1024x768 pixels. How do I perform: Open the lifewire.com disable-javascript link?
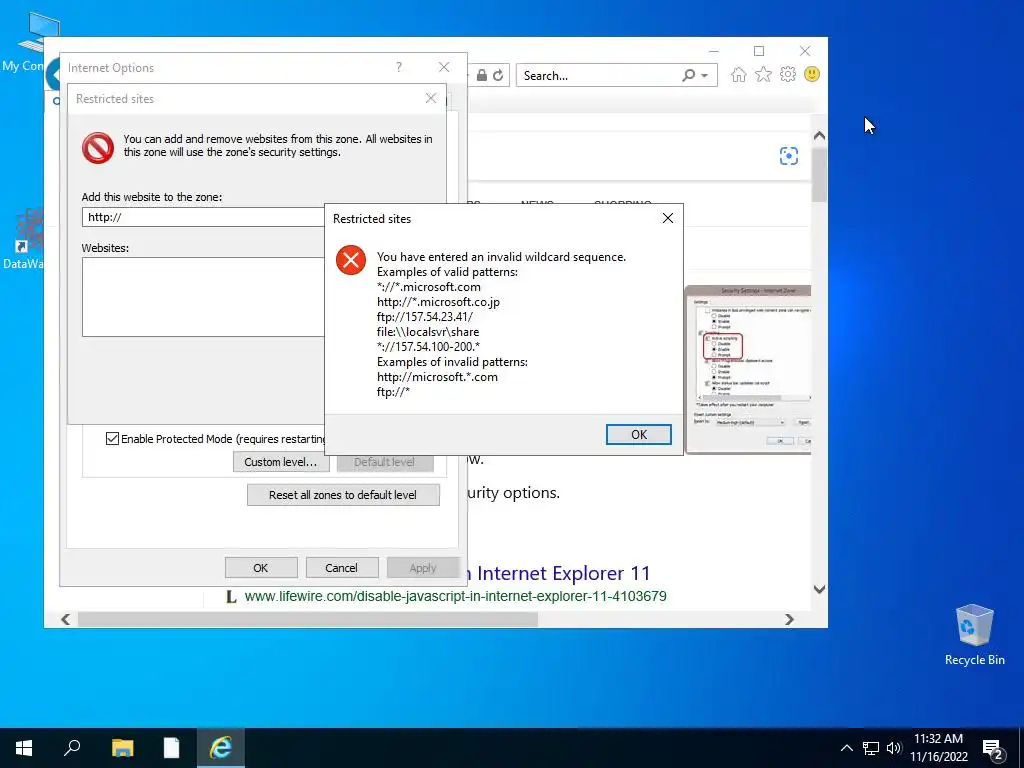click(455, 596)
